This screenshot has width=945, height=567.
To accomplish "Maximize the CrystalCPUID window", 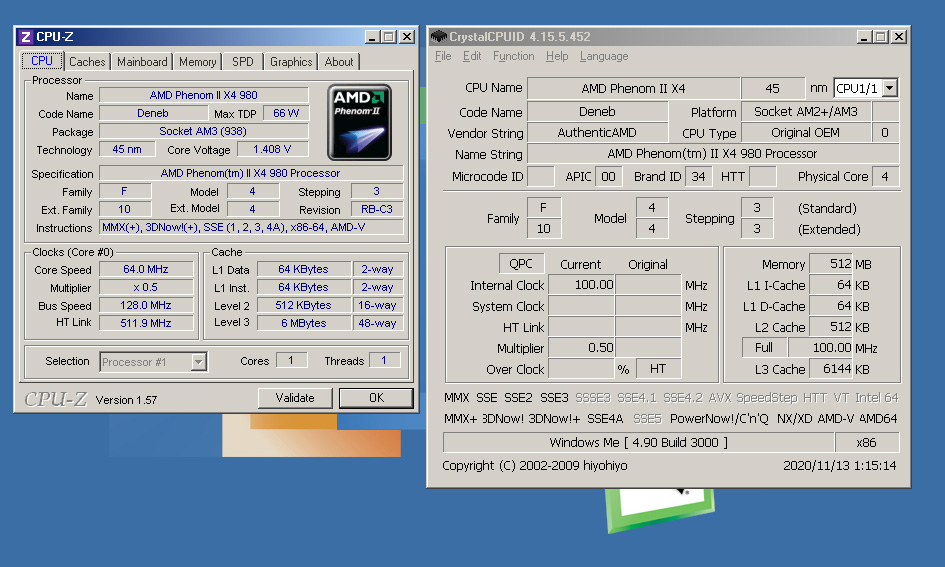I will point(881,37).
